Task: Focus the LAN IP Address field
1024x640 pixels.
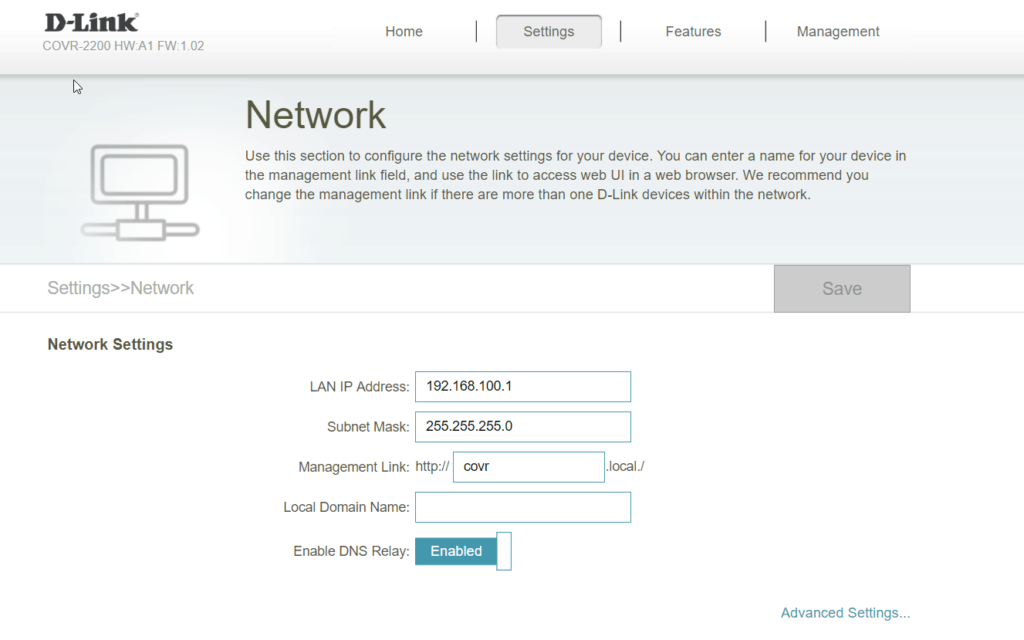Action: tap(523, 386)
